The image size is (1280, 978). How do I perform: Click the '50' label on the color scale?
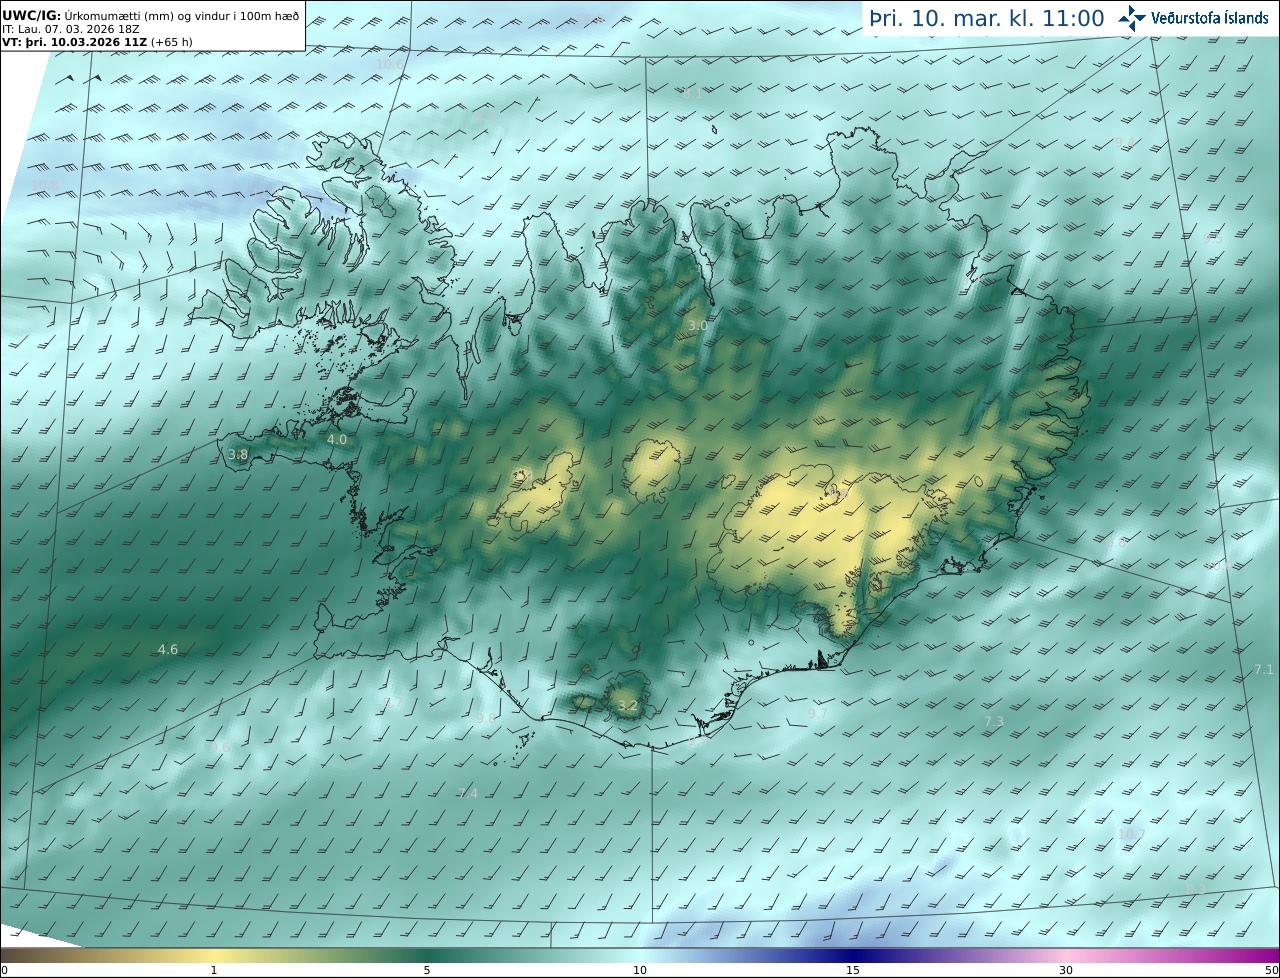coord(1271,970)
